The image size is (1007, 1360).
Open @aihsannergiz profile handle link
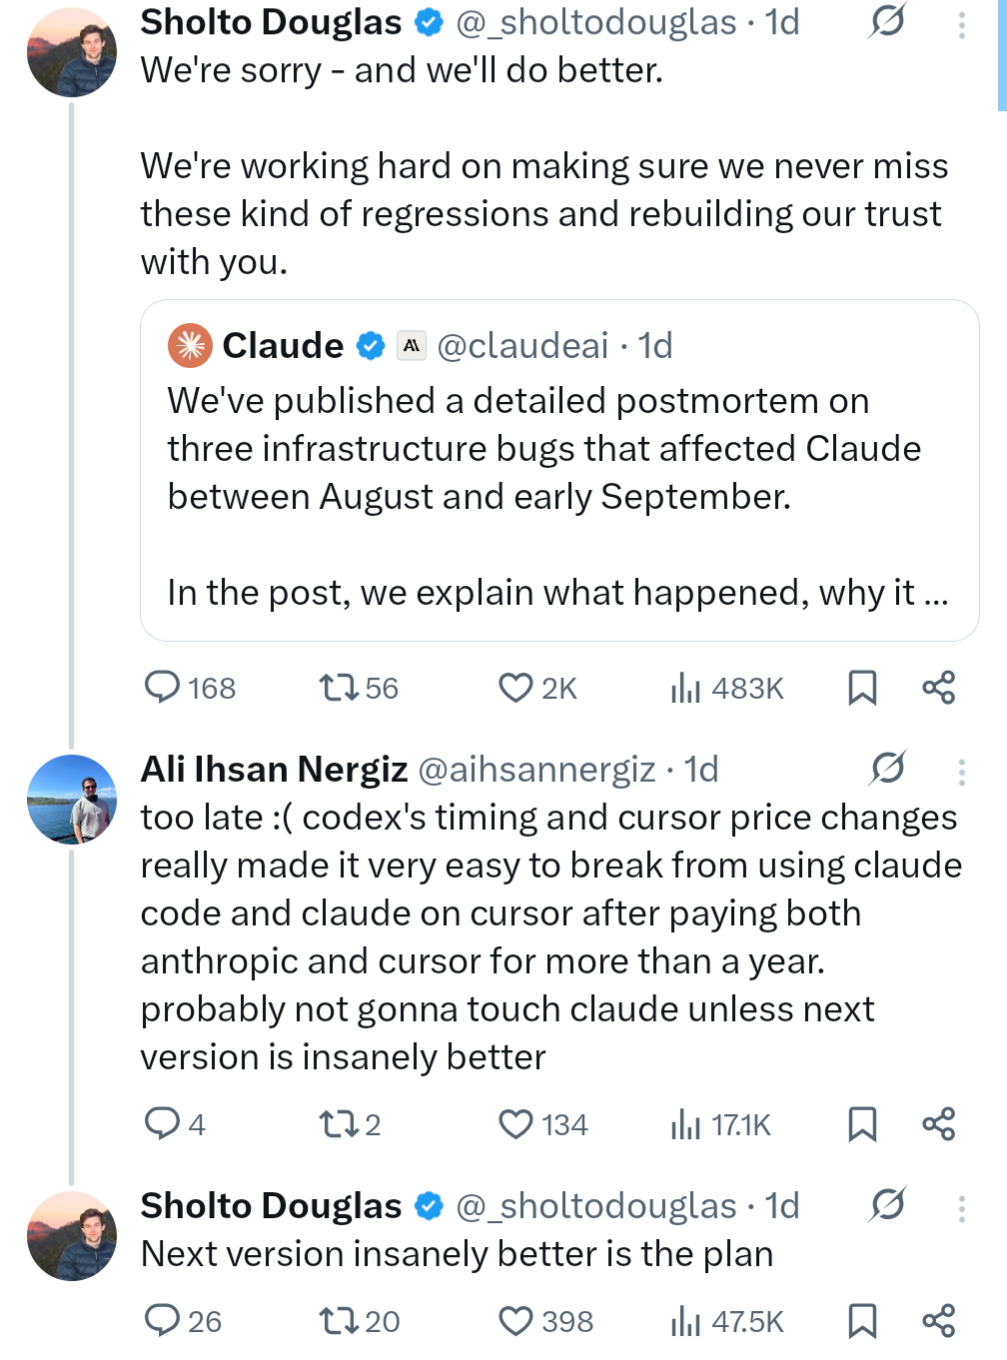536,769
